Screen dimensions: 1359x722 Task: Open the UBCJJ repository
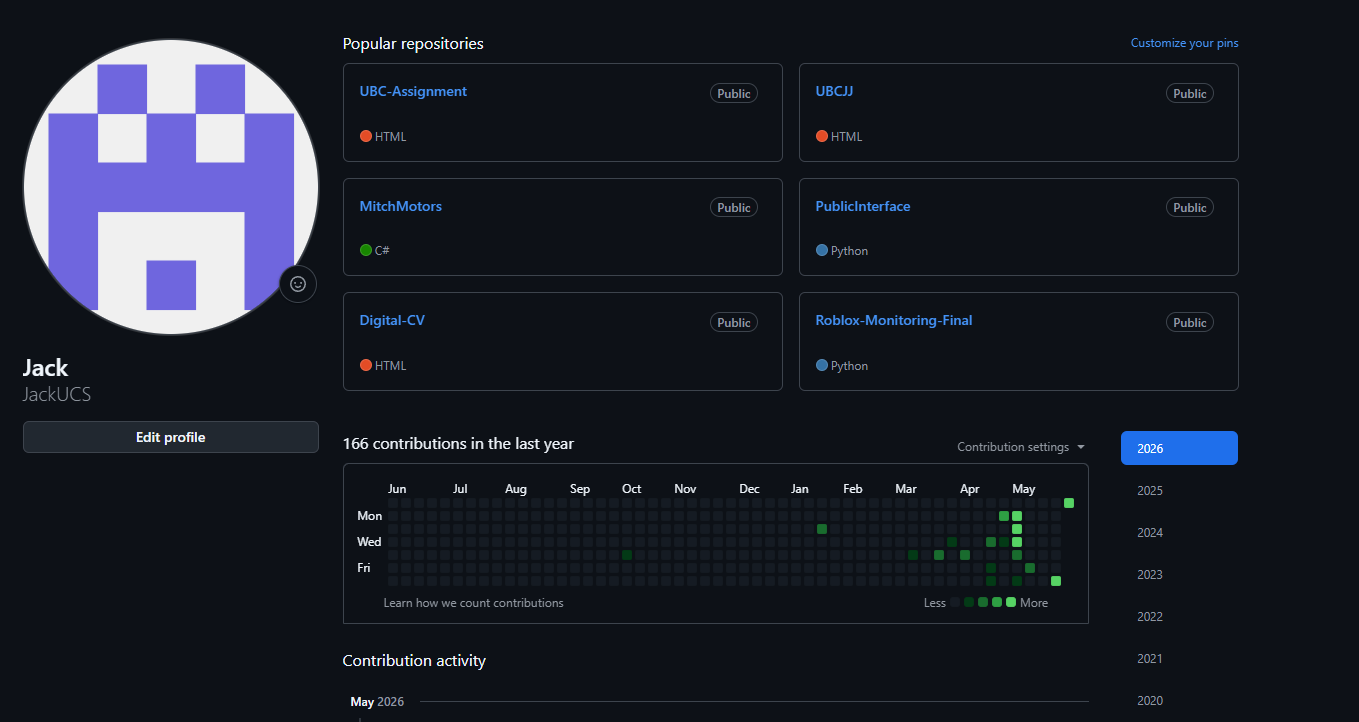coord(834,91)
